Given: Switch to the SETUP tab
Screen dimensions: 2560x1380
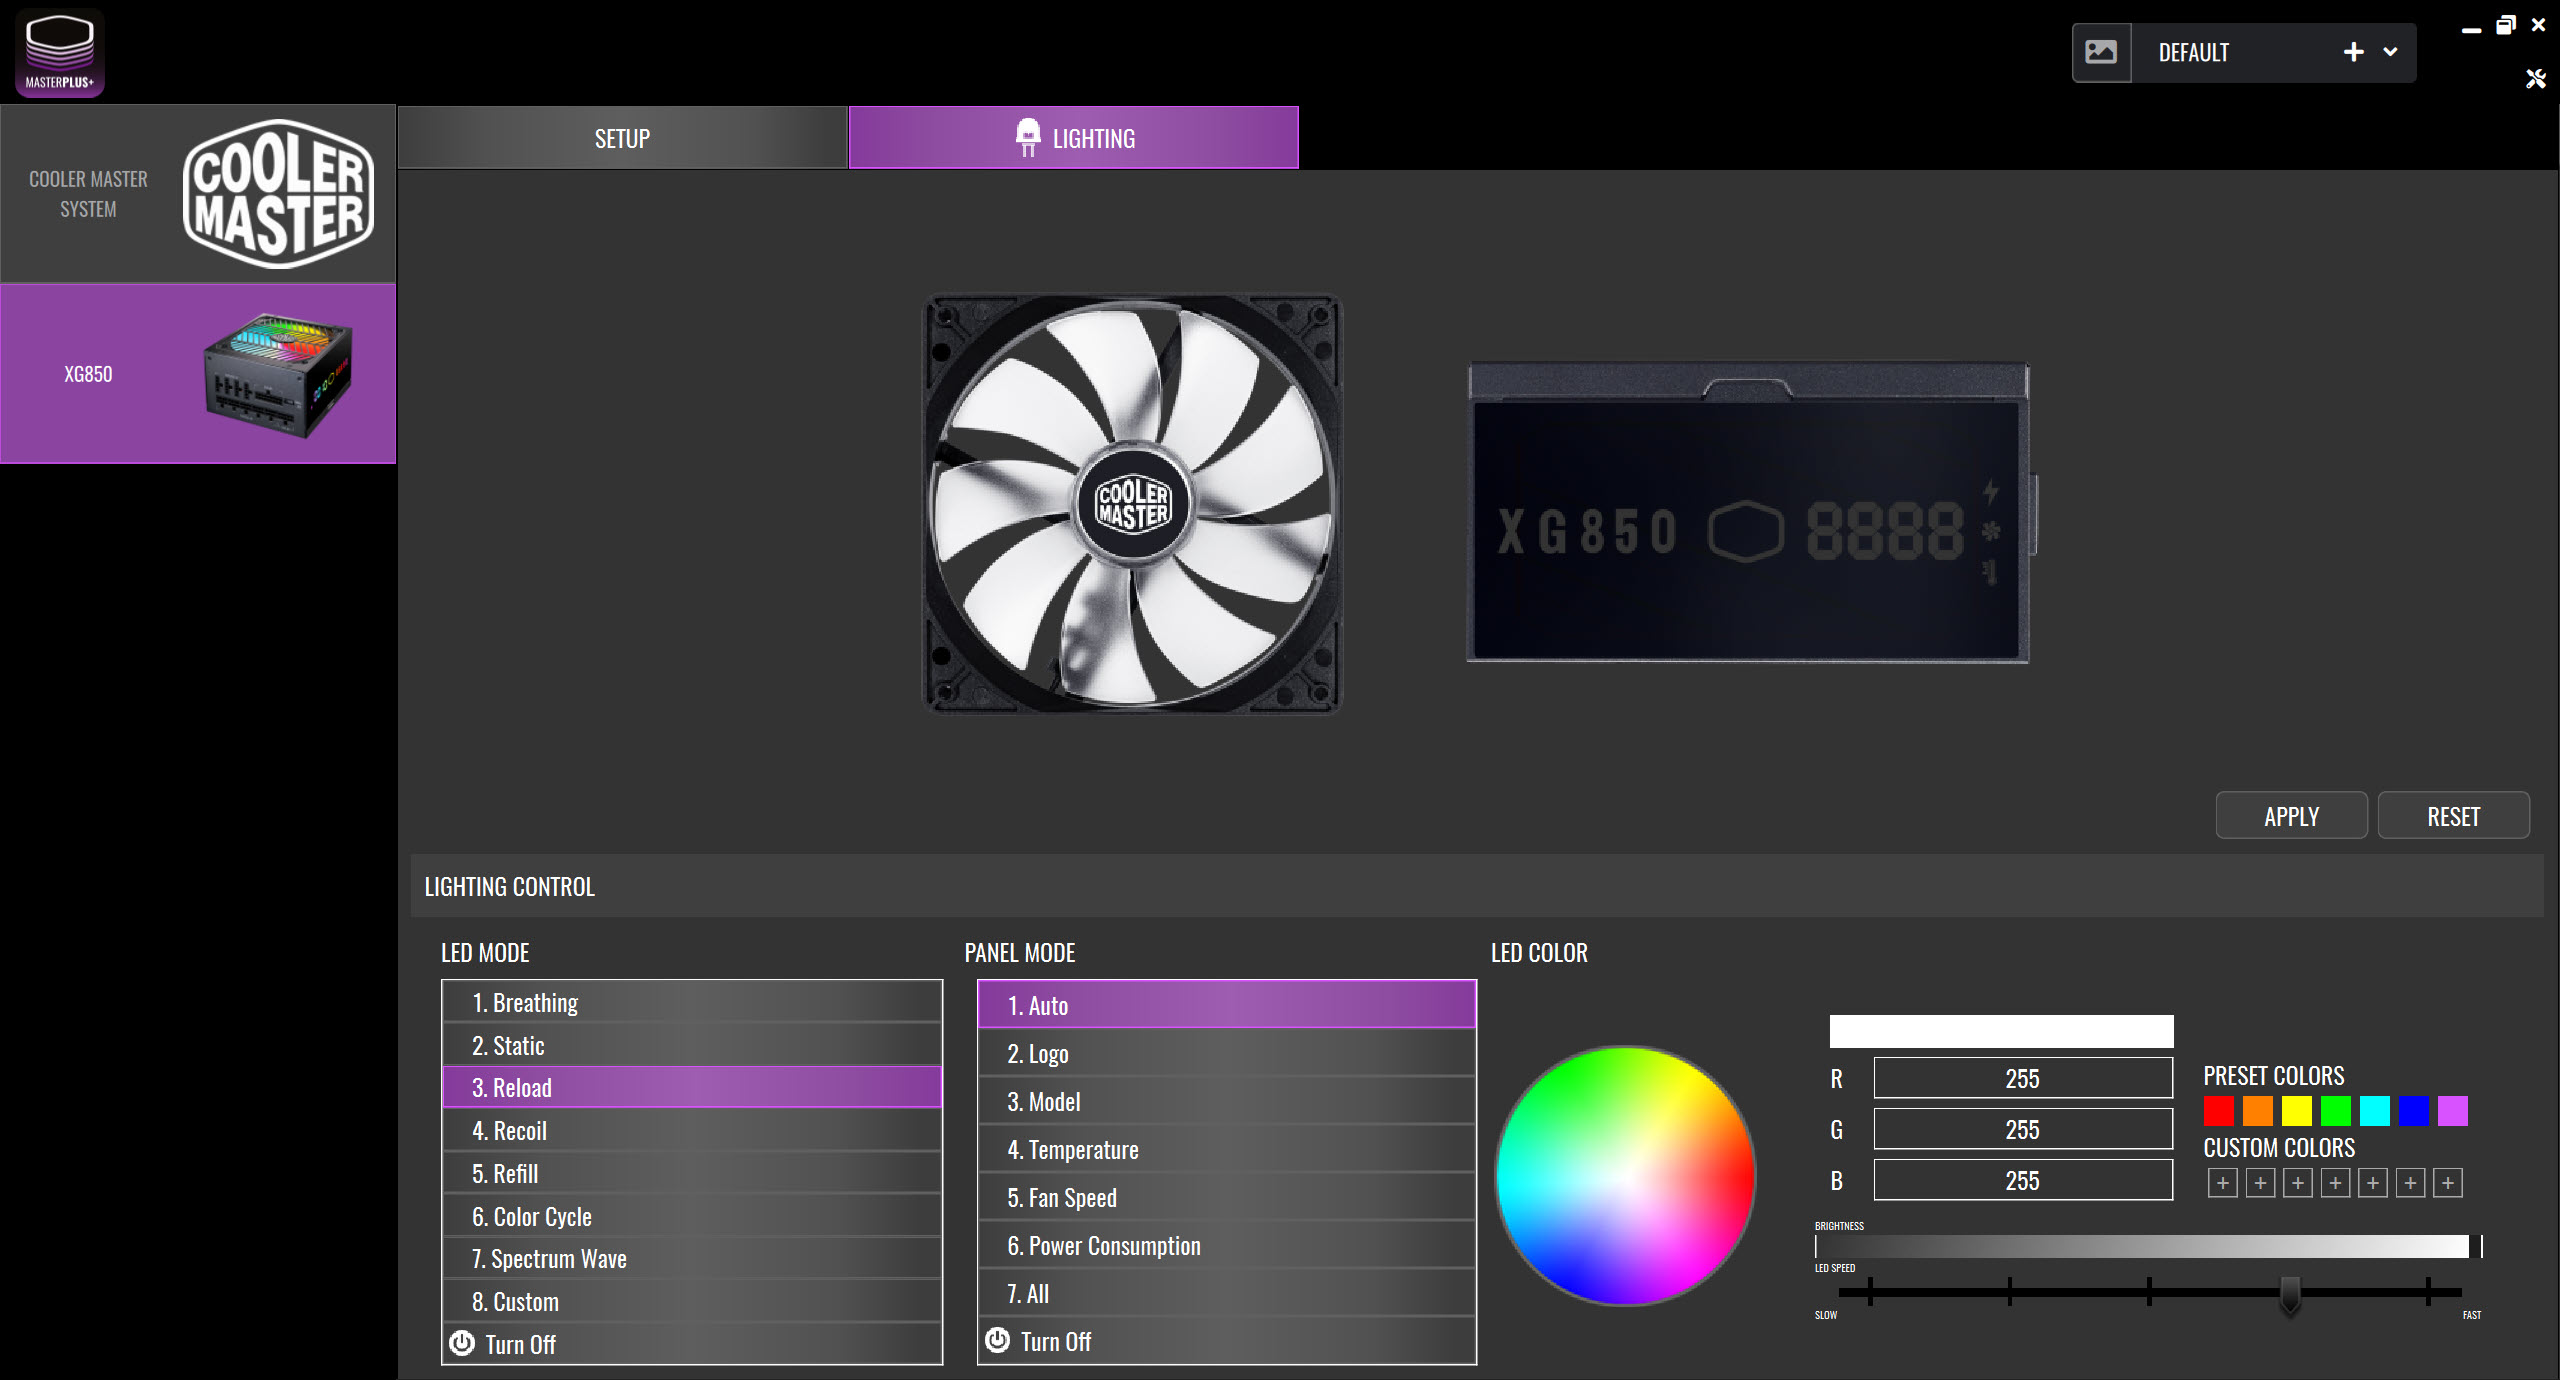Looking at the screenshot, I should (x=622, y=138).
